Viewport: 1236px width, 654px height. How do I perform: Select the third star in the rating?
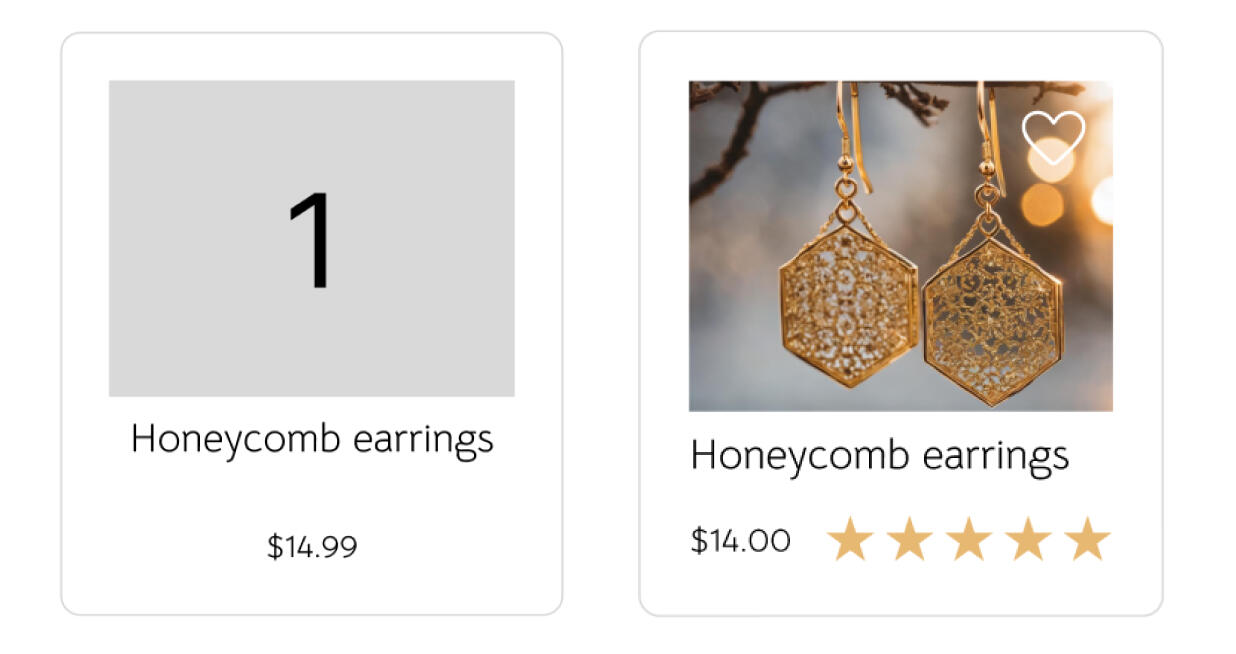pos(967,539)
